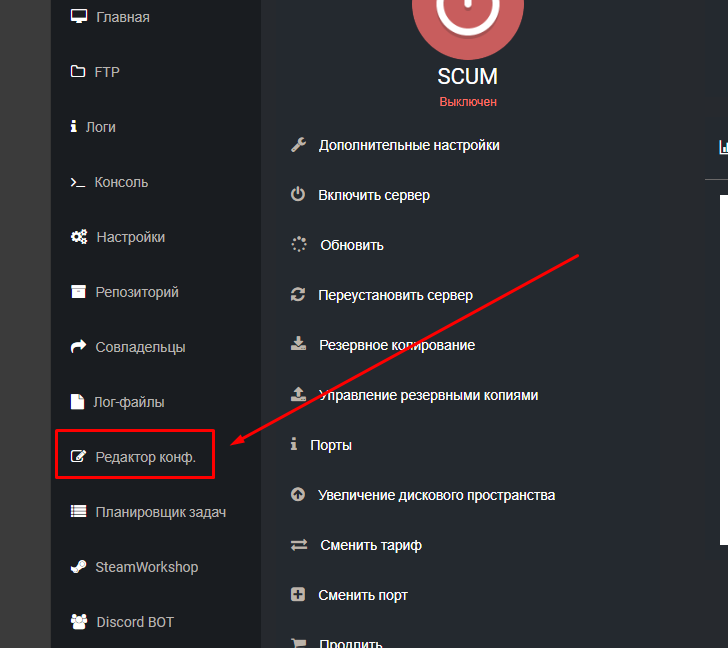
Task: Select Лог-файлы in the sidebar
Action: (x=129, y=402)
